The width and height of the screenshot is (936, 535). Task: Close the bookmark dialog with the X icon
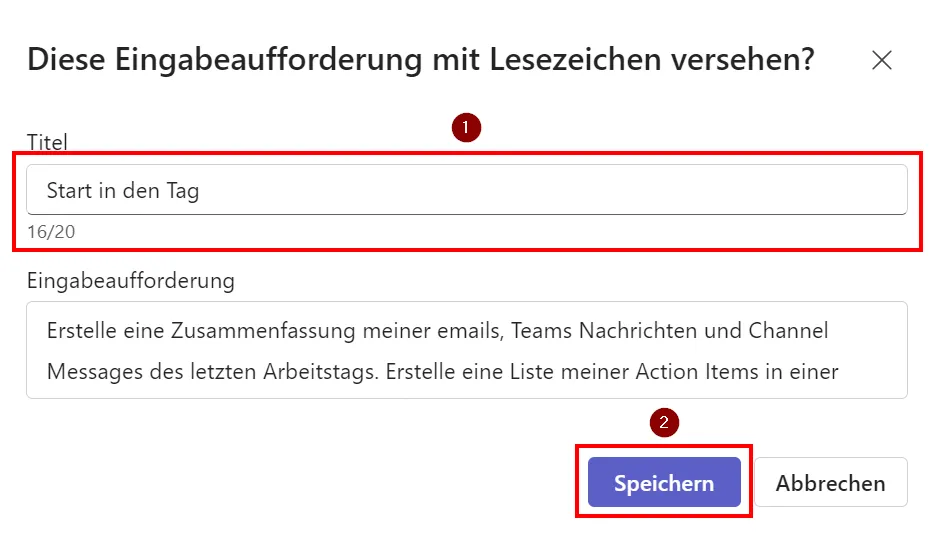click(881, 60)
